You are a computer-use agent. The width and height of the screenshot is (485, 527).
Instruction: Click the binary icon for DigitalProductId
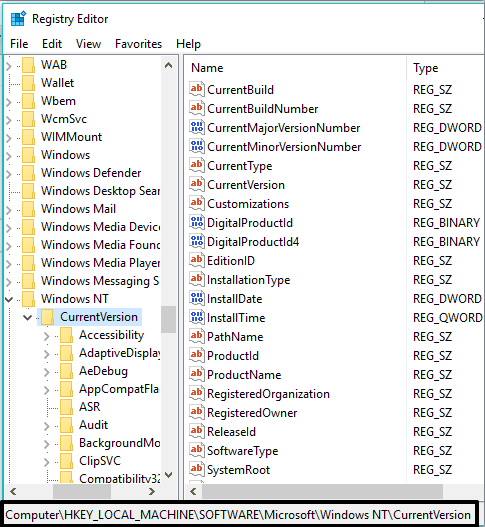tap(197, 222)
